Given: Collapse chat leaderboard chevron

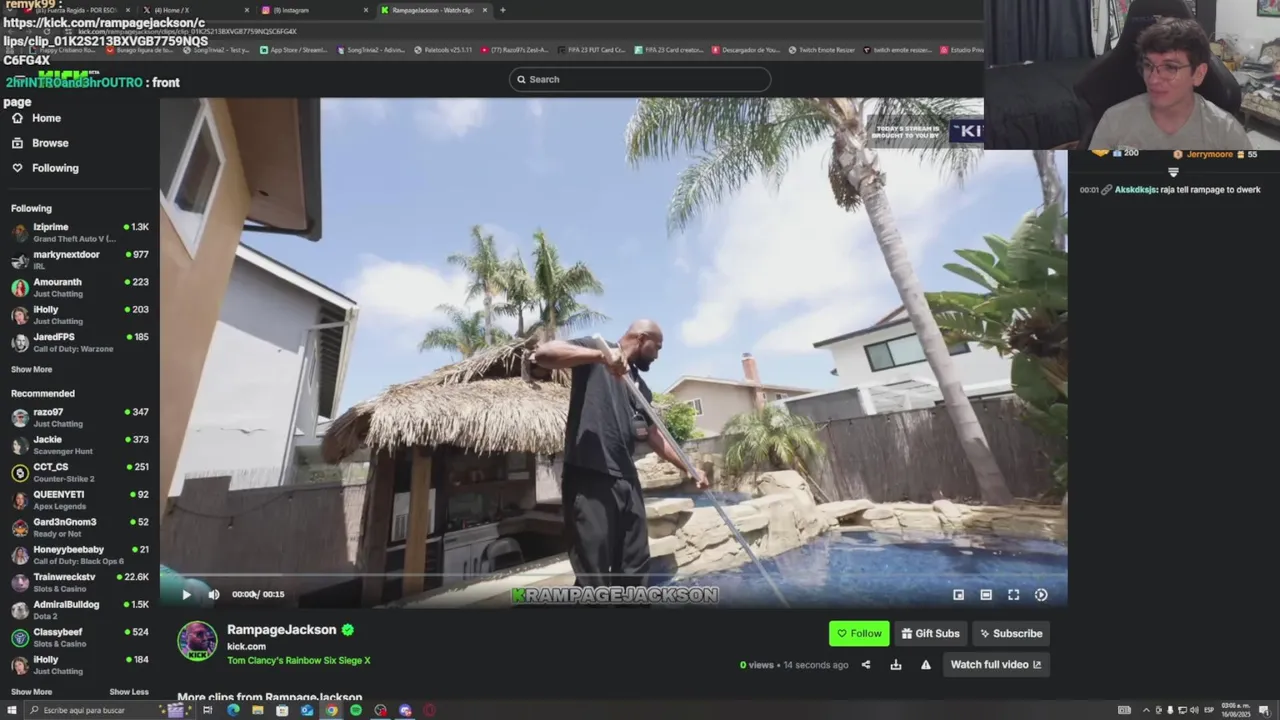Looking at the screenshot, I should (x=1174, y=172).
